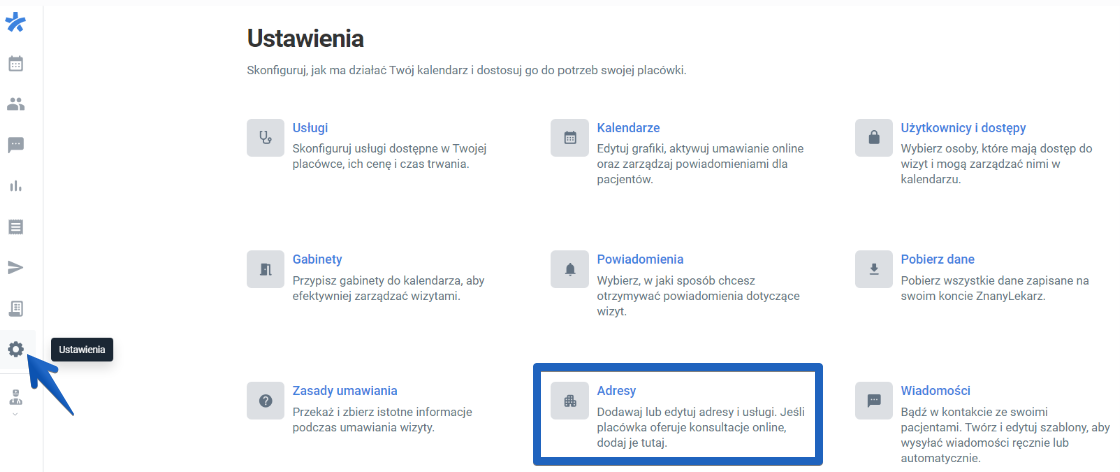Click the door icon beside Gabinety
This screenshot has width=1120, height=472.
265,269
